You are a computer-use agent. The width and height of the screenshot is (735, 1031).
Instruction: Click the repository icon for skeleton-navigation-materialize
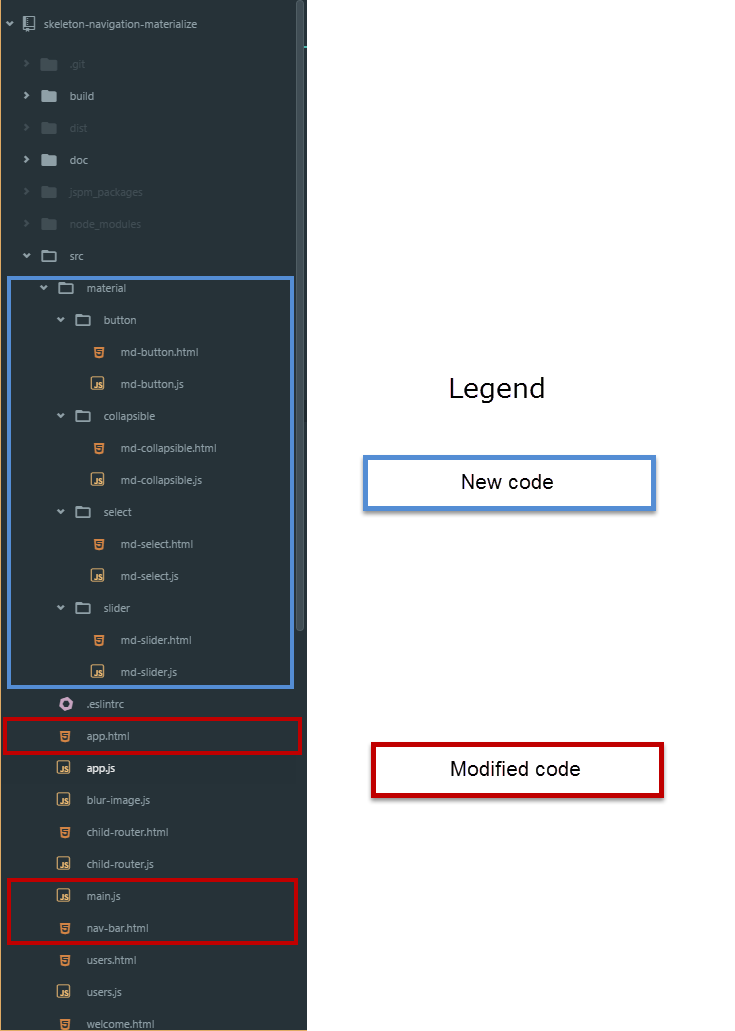28,24
